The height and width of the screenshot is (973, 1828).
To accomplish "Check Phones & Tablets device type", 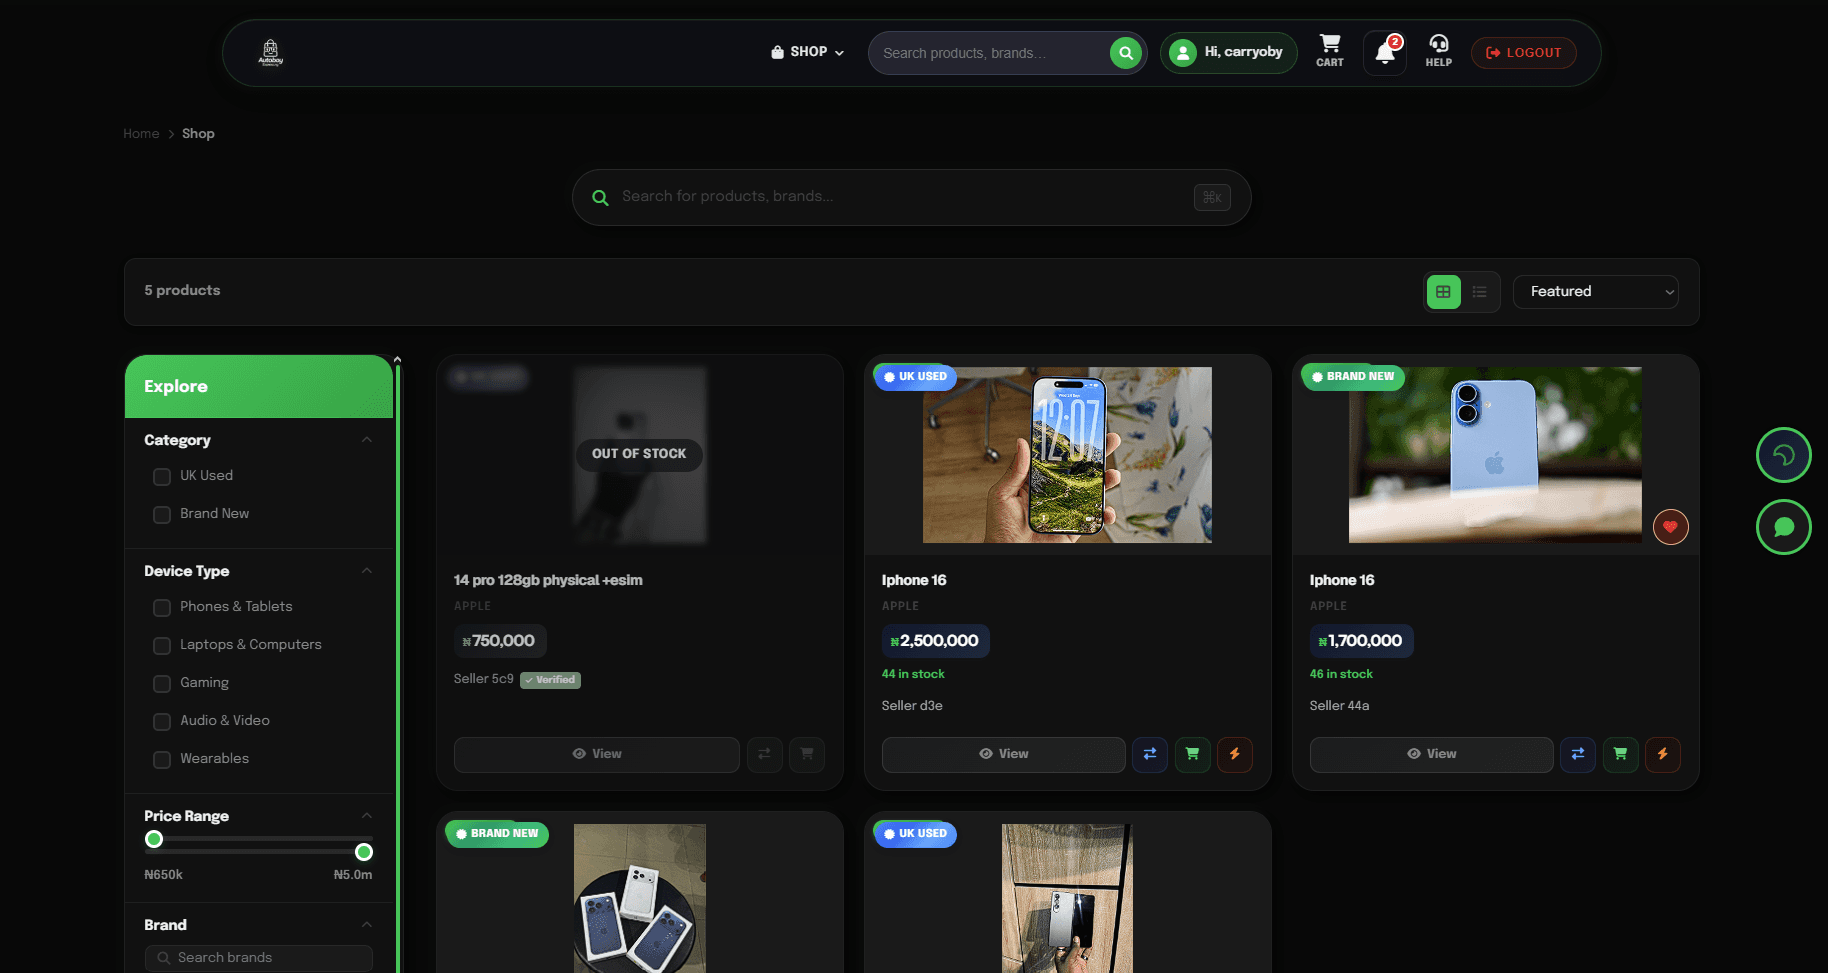I will click(x=162, y=608).
